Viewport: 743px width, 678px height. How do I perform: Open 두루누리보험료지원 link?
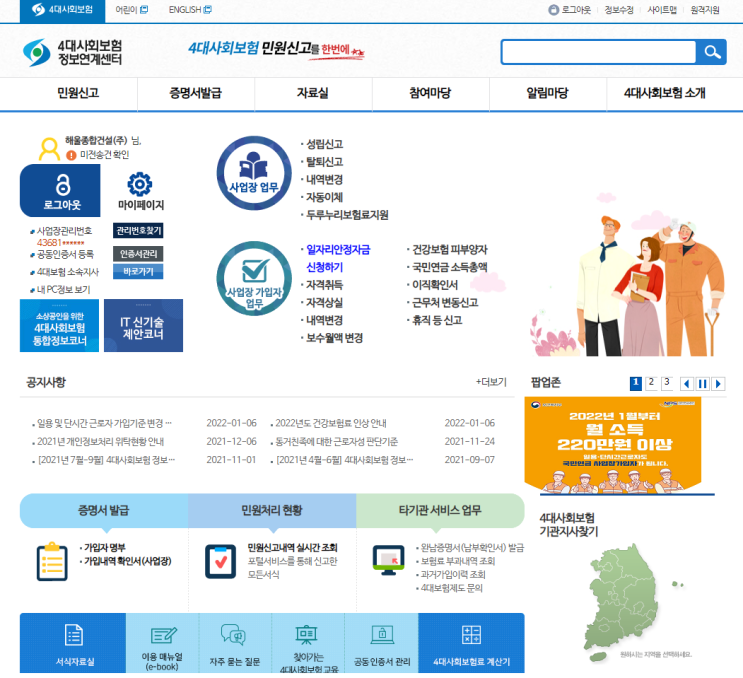(347, 215)
